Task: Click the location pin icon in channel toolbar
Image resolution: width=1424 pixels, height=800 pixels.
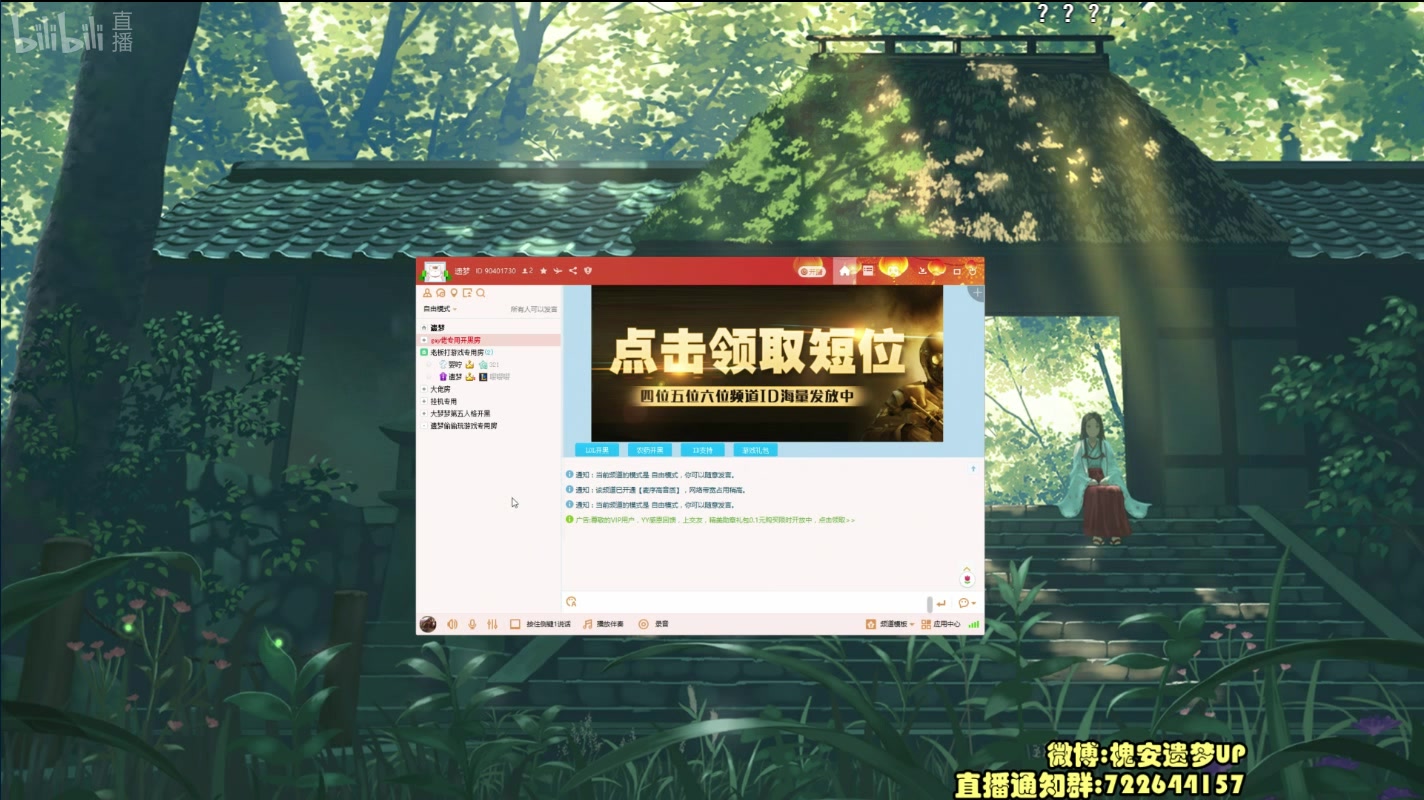Action: pyautogui.click(x=454, y=293)
